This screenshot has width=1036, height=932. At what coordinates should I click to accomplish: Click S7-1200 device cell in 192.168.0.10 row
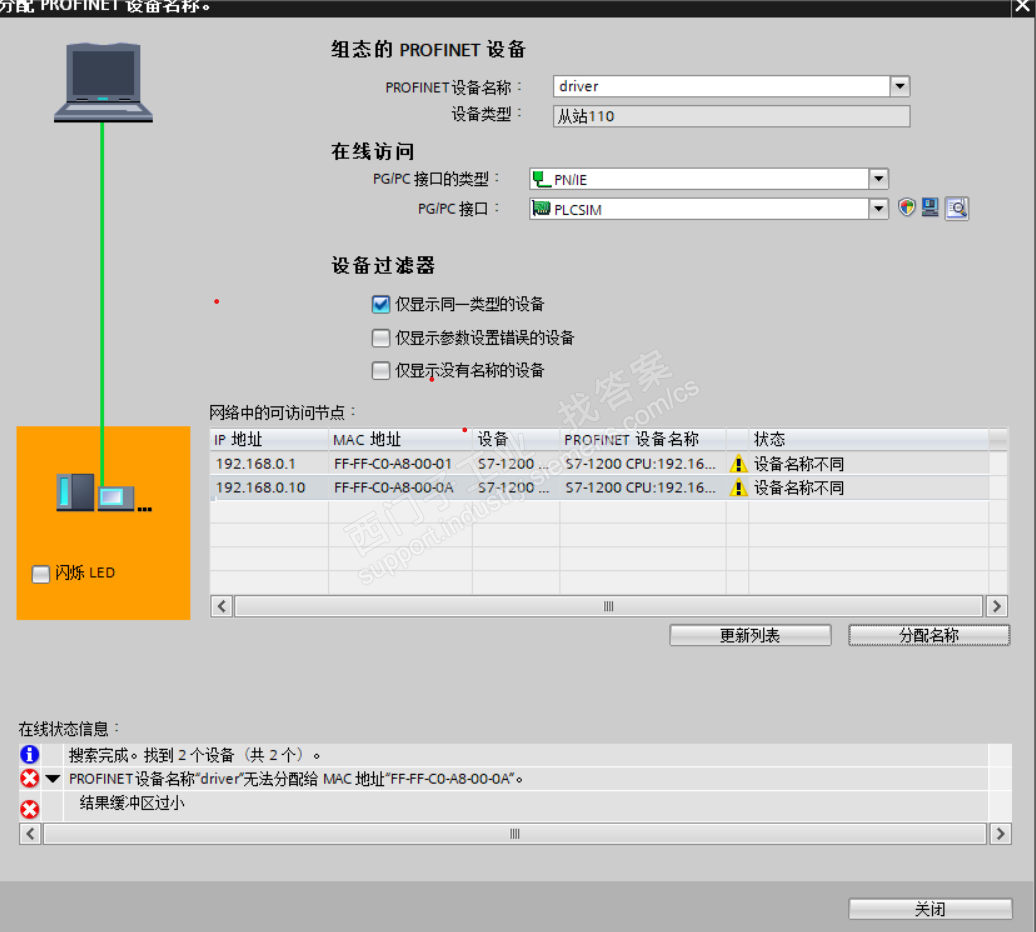coord(516,487)
